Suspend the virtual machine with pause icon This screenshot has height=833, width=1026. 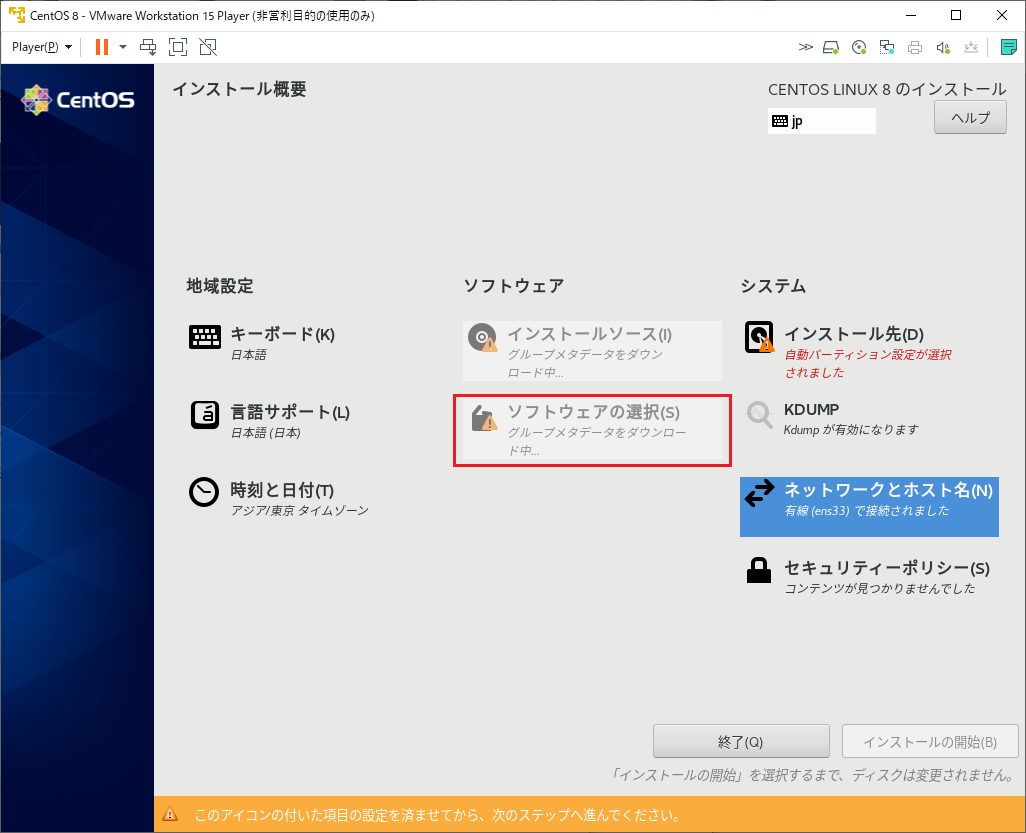point(101,47)
